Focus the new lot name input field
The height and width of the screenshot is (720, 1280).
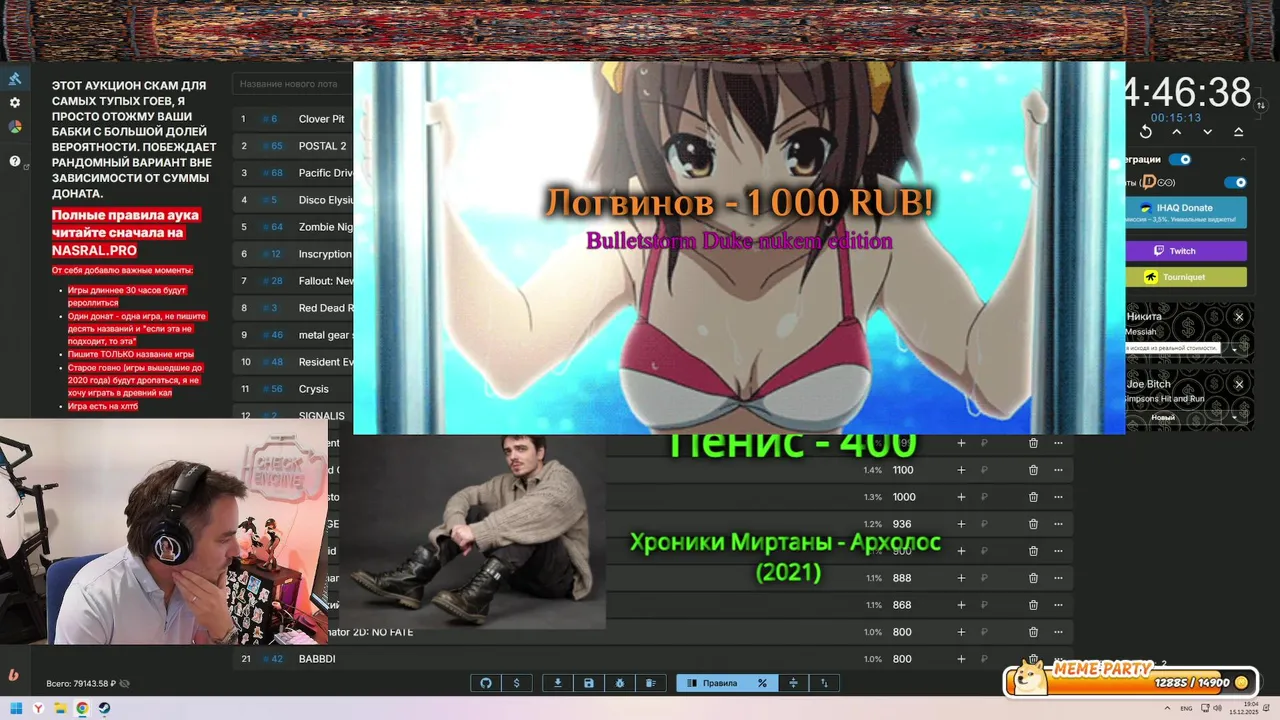point(294,84)
